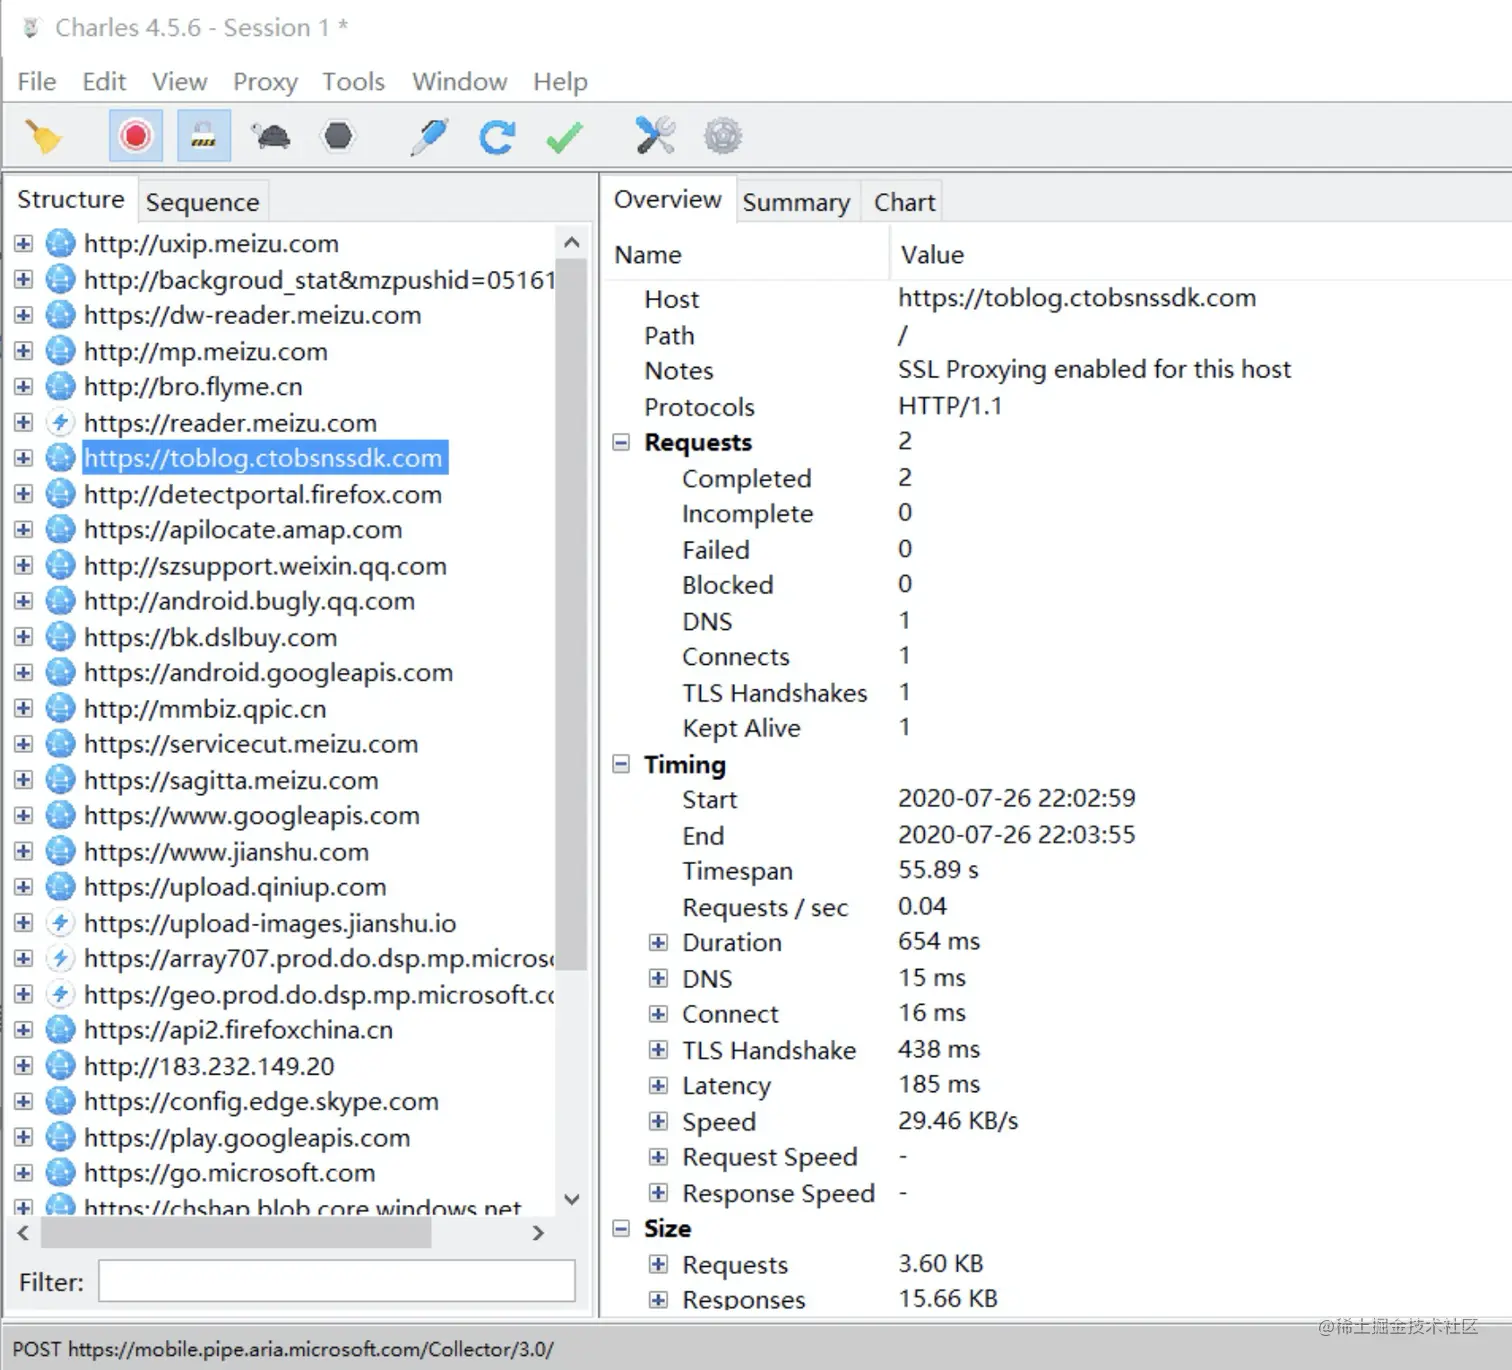Screen dimensions: 1512x1370
Task: Open the Help menu
Action: [x=560, y=81]
